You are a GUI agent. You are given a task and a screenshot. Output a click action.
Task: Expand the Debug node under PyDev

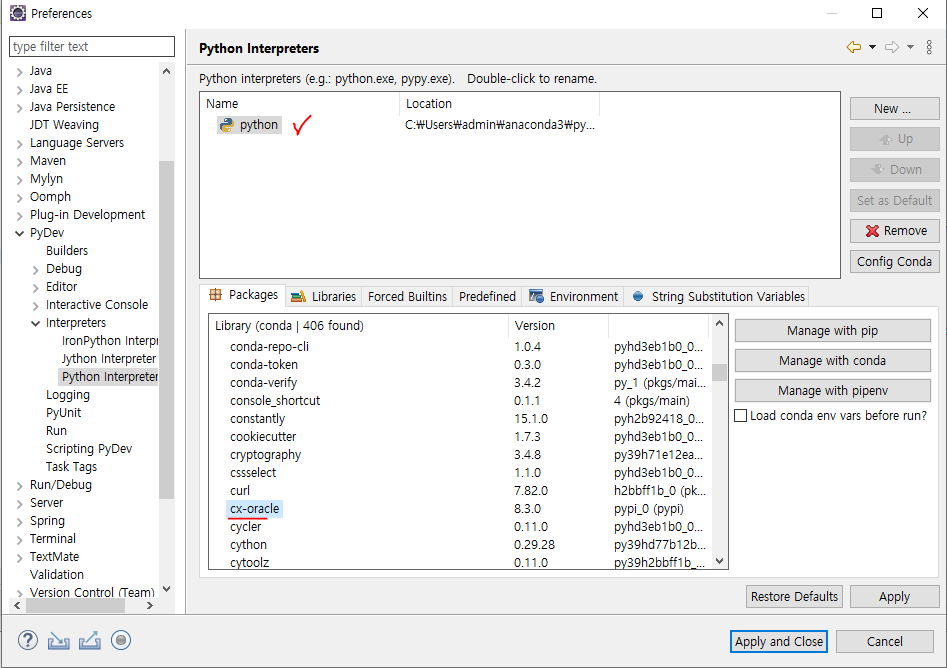36,270
